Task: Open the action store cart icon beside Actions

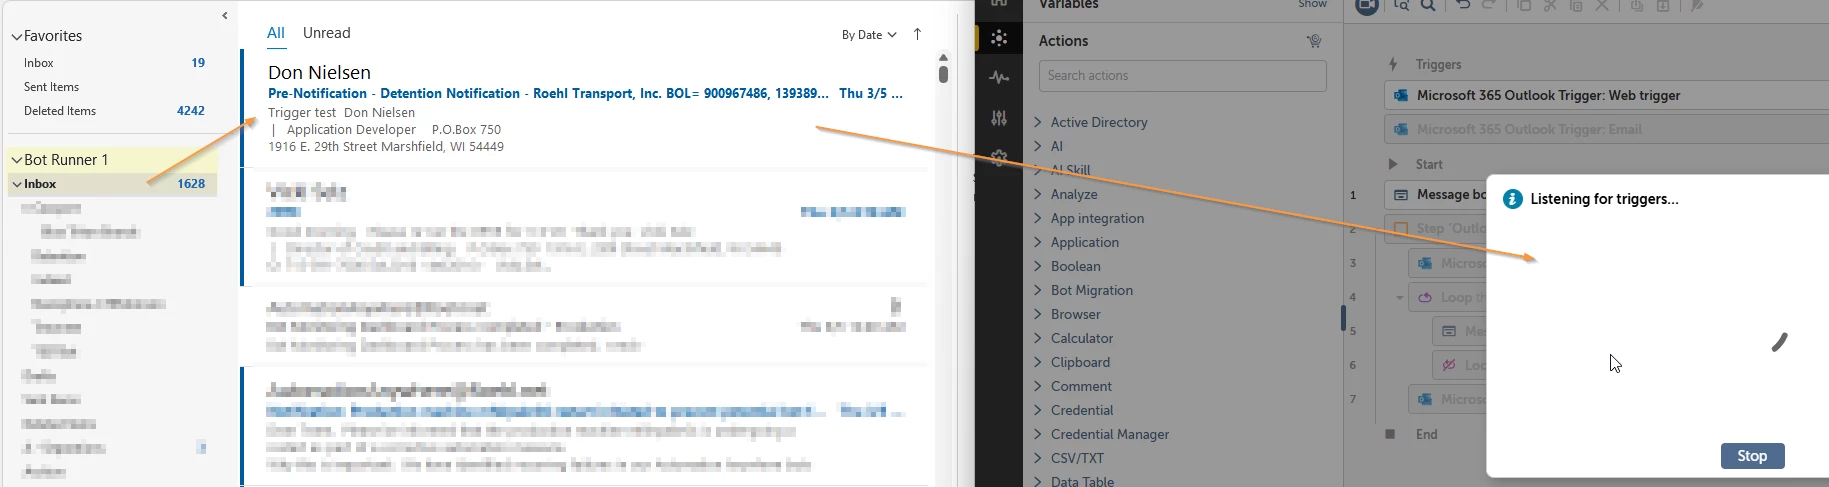Action: (x=1314, y=41)
